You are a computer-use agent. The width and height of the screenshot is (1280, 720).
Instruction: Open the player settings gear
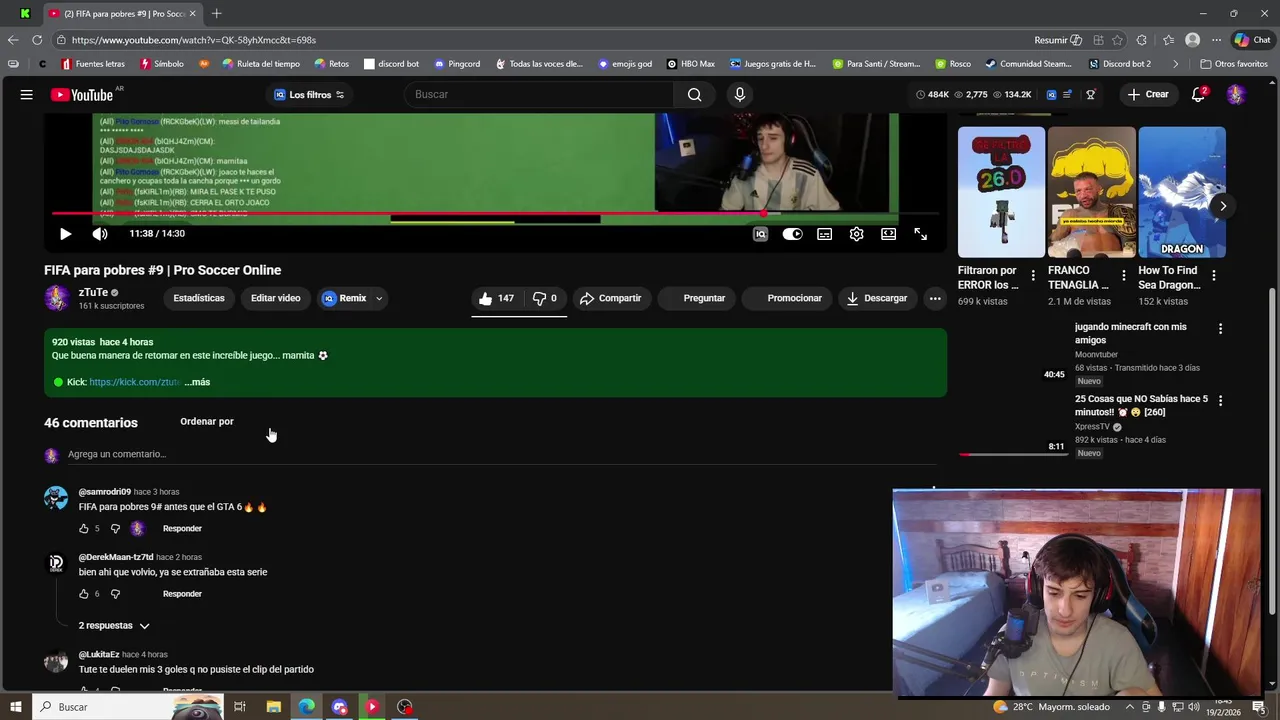pos(856,234)
